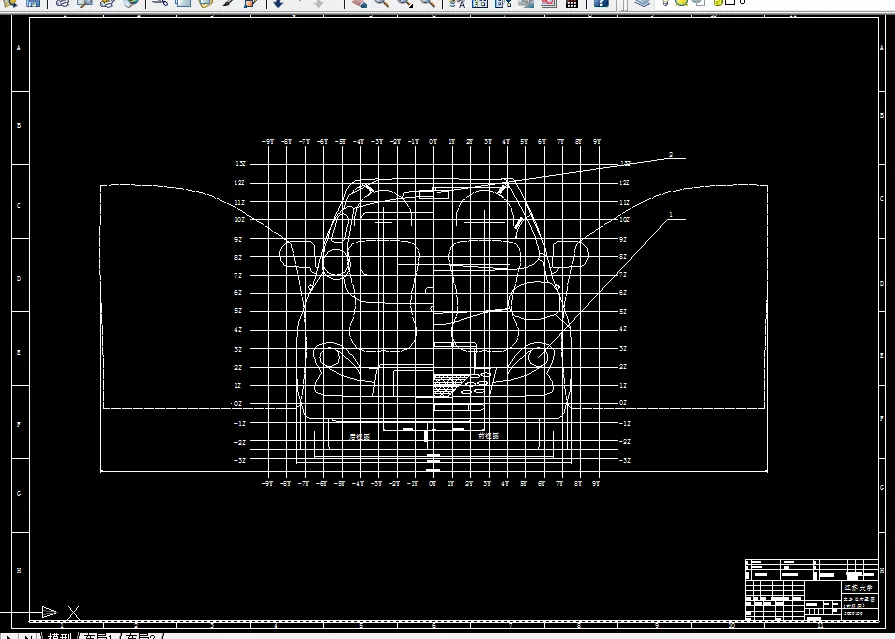Select the Match Properties brush icon
Viewport: 895px width, 639px height.
tap(228, 3)
